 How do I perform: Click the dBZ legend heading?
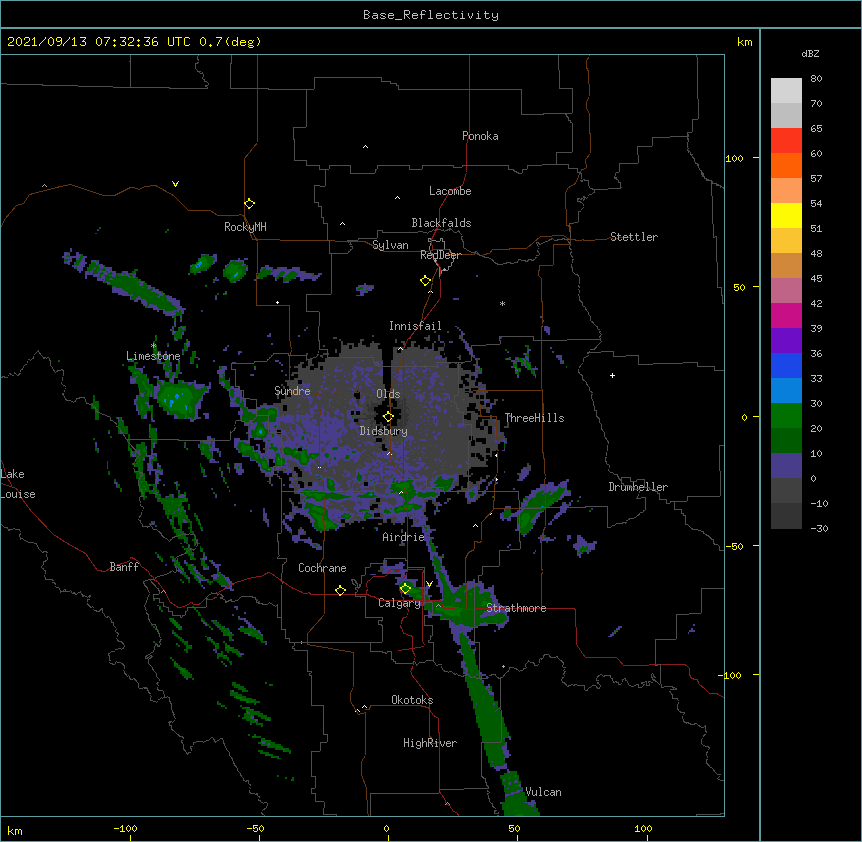810,53
